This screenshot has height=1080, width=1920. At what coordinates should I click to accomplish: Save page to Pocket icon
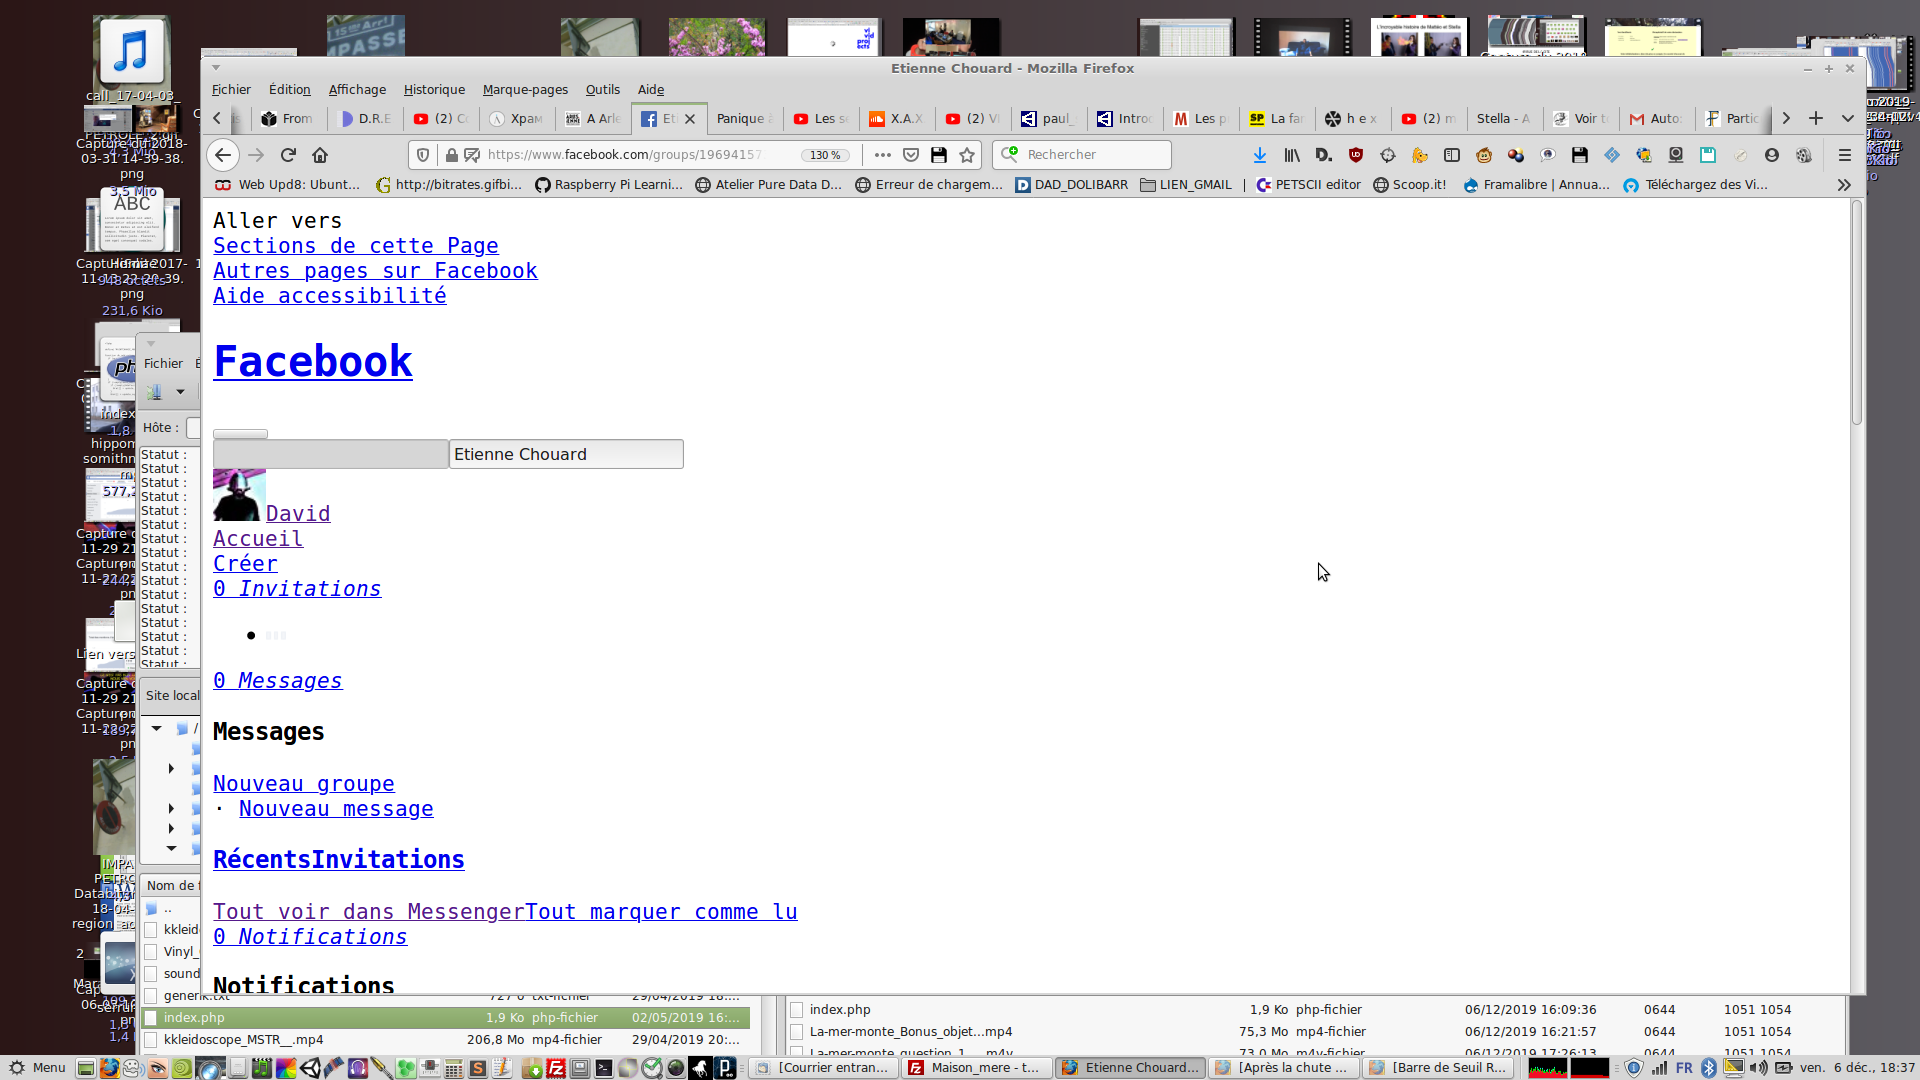click(x=911, y=155)
